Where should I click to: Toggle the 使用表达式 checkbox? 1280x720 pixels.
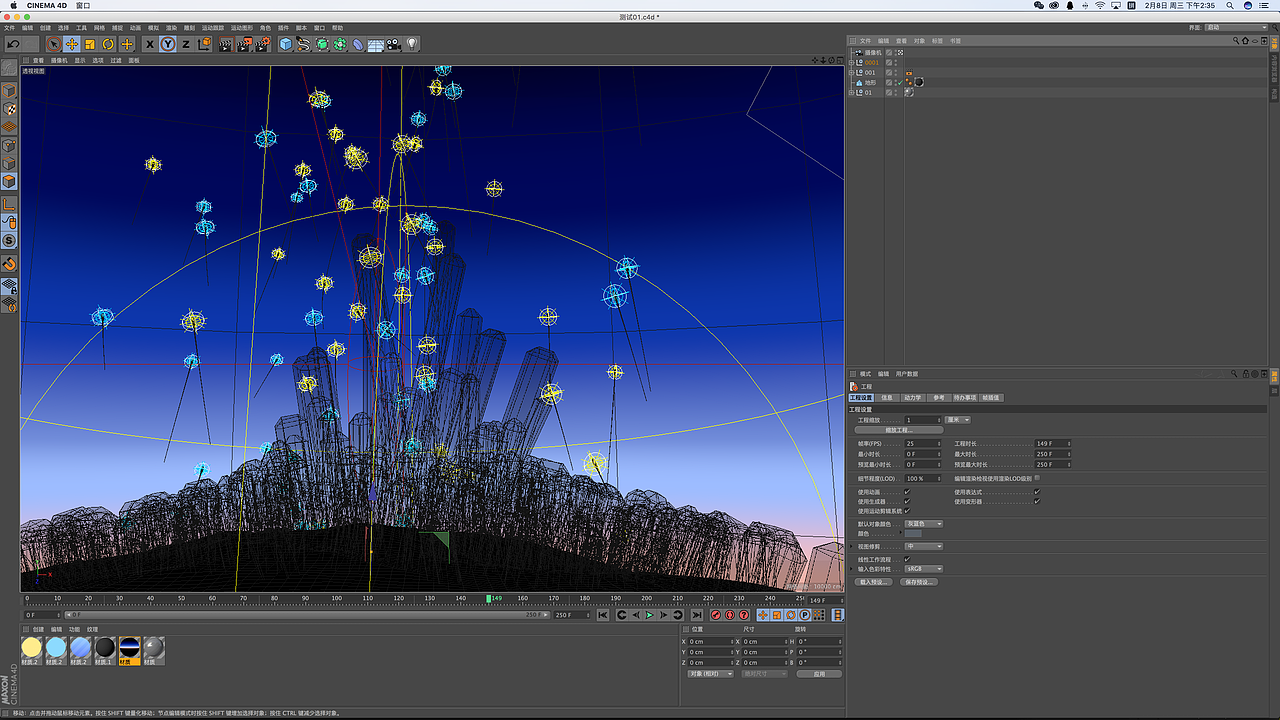1037,492
